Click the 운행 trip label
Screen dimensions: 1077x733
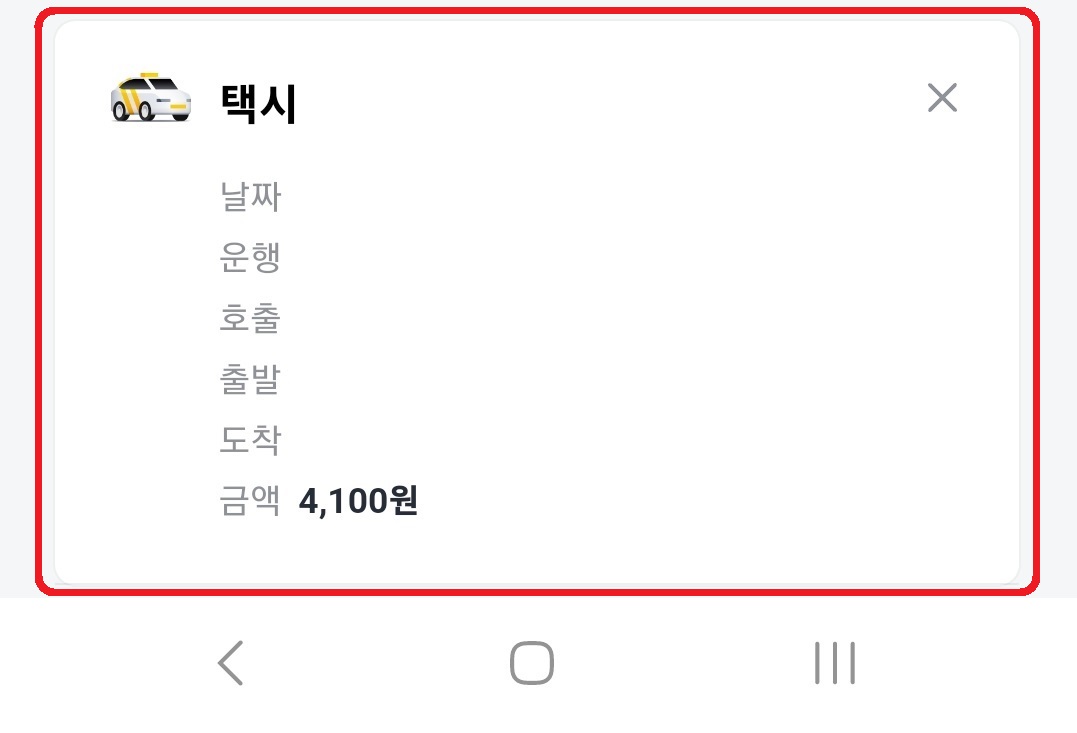click(x=249, y=257)
